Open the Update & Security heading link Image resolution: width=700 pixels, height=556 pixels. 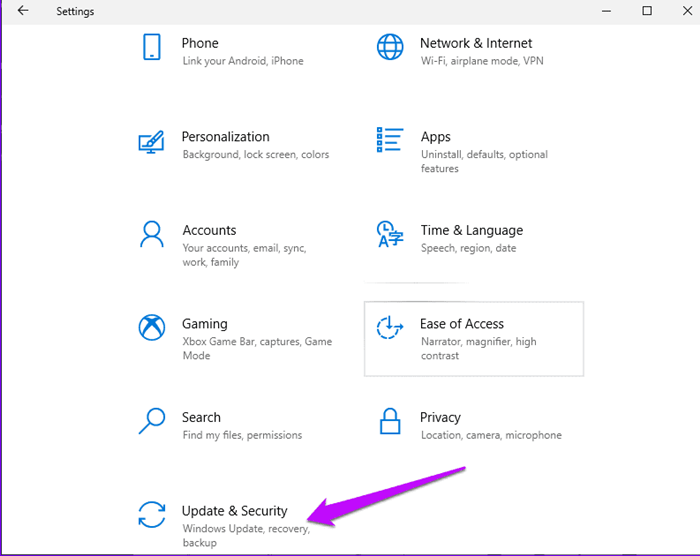[234, 511]
